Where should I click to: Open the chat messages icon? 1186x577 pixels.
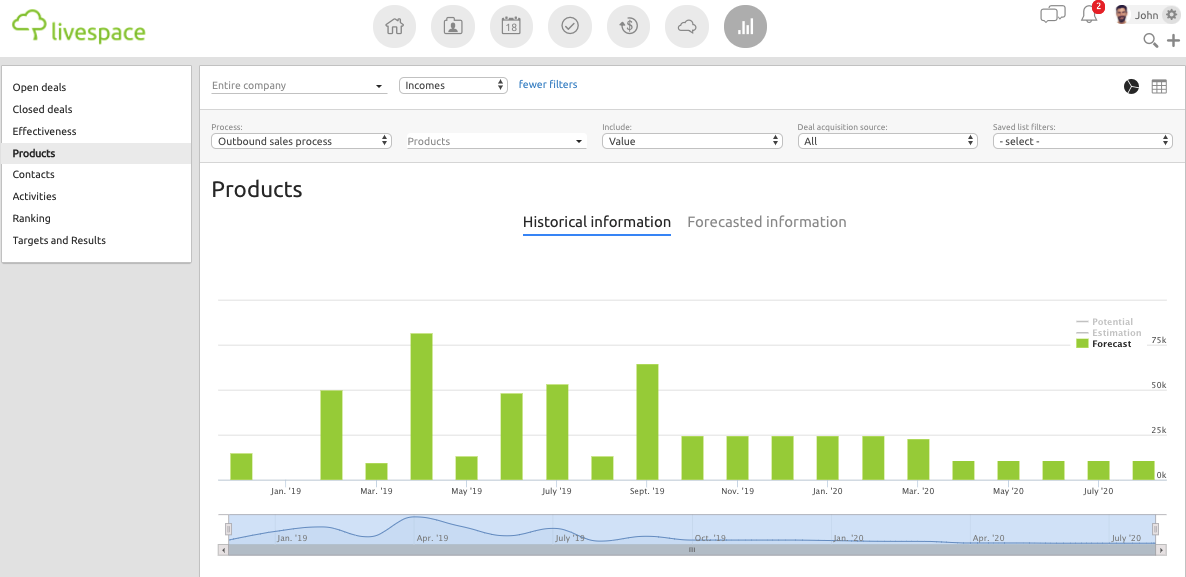(x=1053, y=14)
